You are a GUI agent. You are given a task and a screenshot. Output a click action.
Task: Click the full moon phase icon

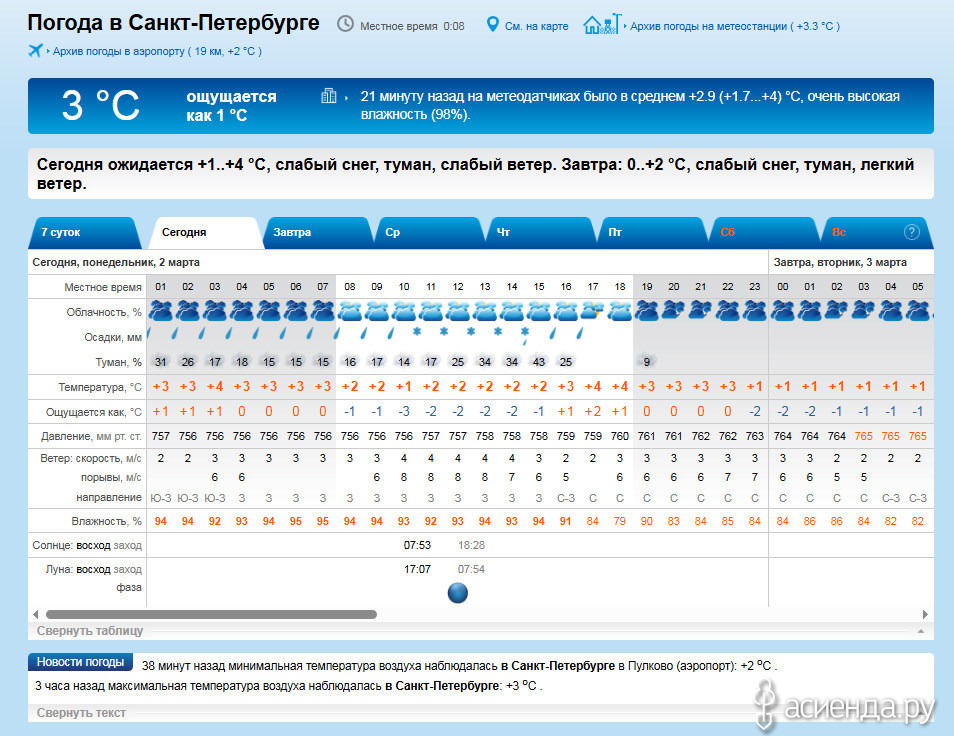coord(458,593)
